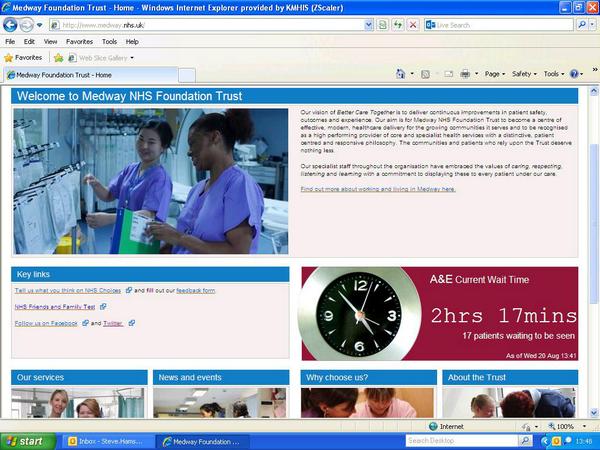Click external link icon beside Twitter link

[132, 323]
